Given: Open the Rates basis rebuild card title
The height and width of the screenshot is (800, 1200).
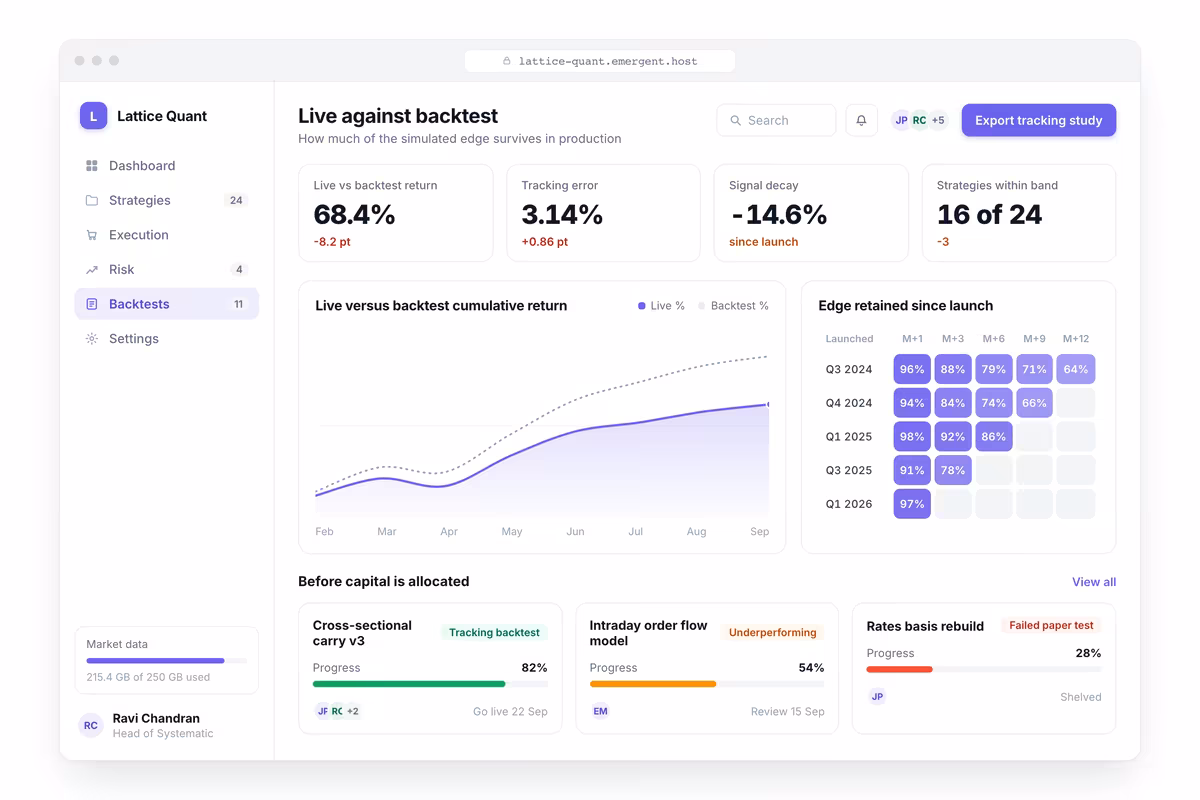Looking at the screenshot, I should (x=925, y=626).
